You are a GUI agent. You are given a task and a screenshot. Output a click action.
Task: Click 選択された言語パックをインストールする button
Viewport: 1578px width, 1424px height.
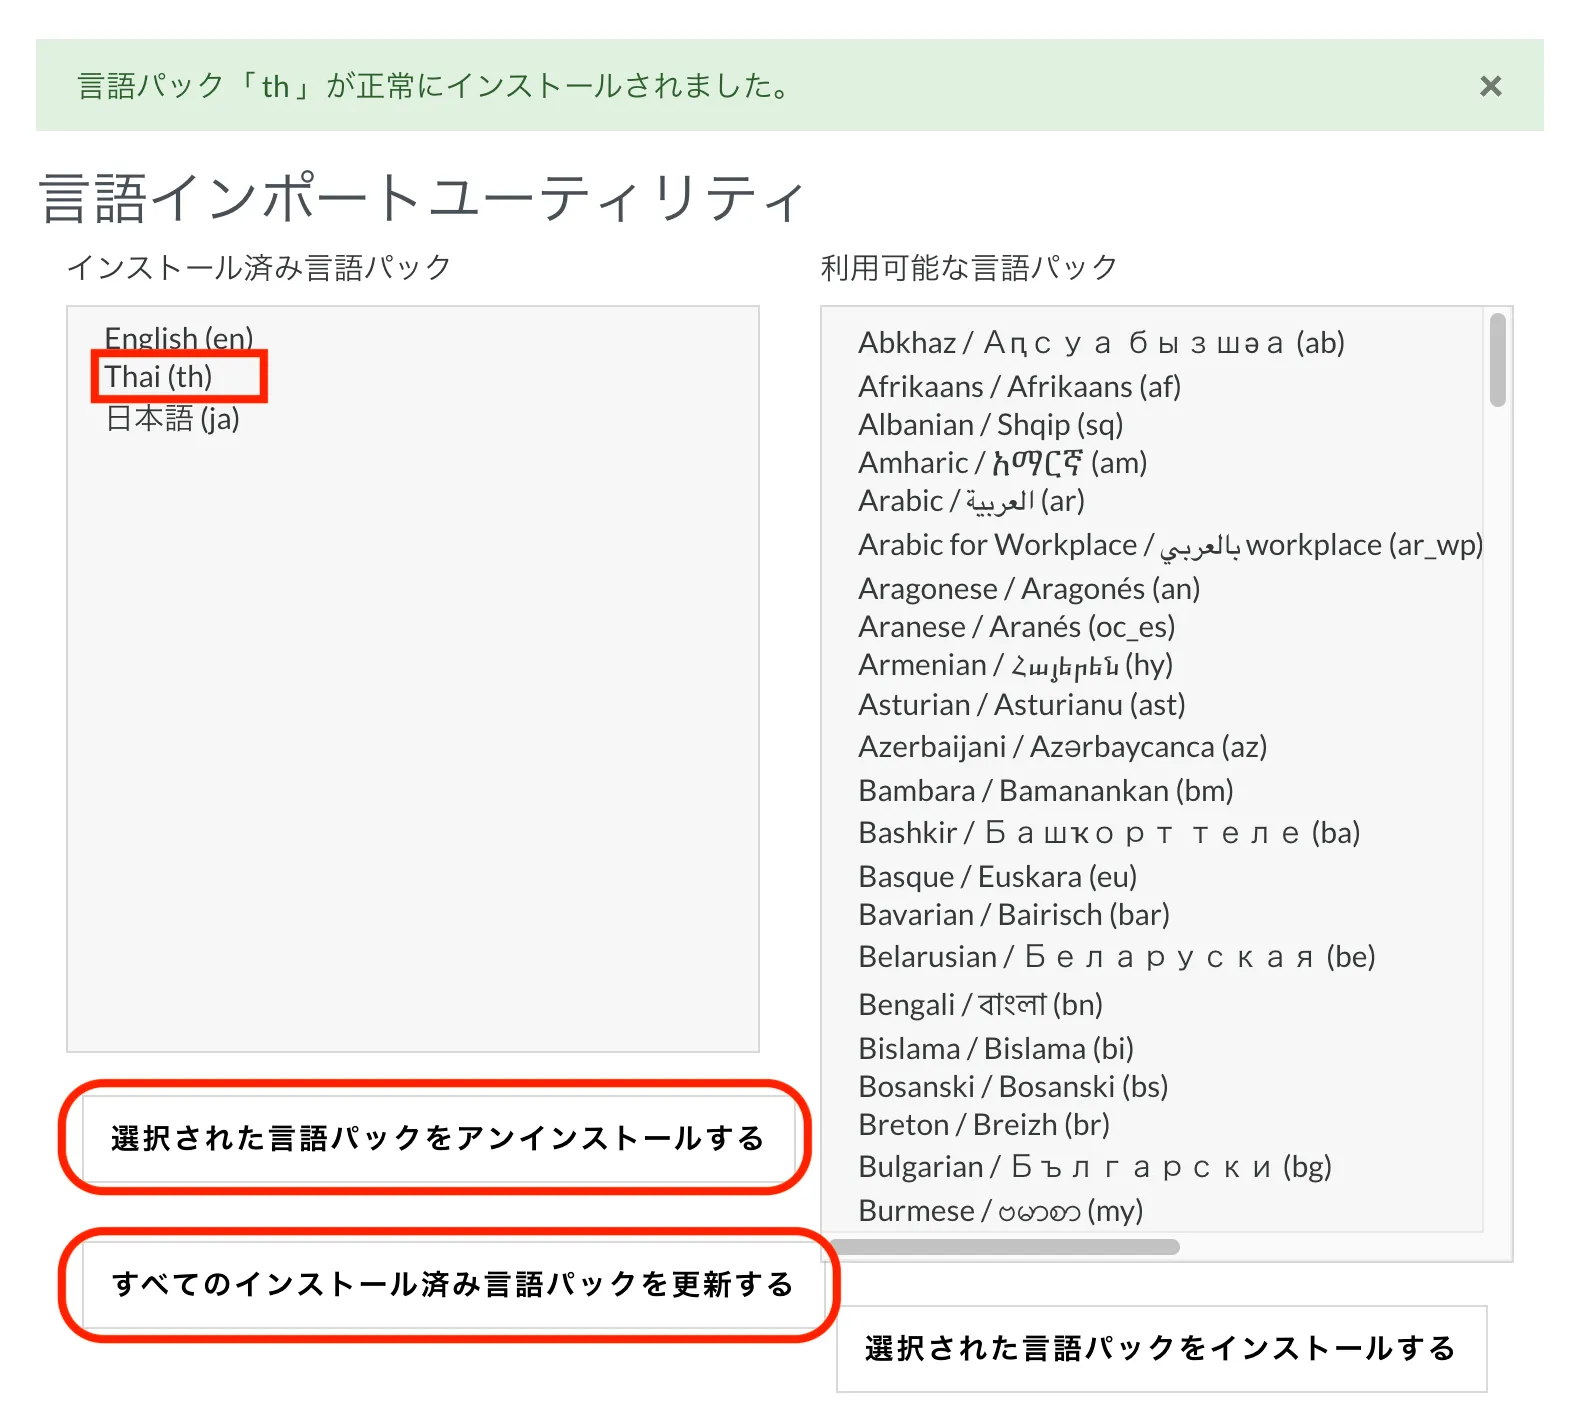(x=1160, y=1348)
